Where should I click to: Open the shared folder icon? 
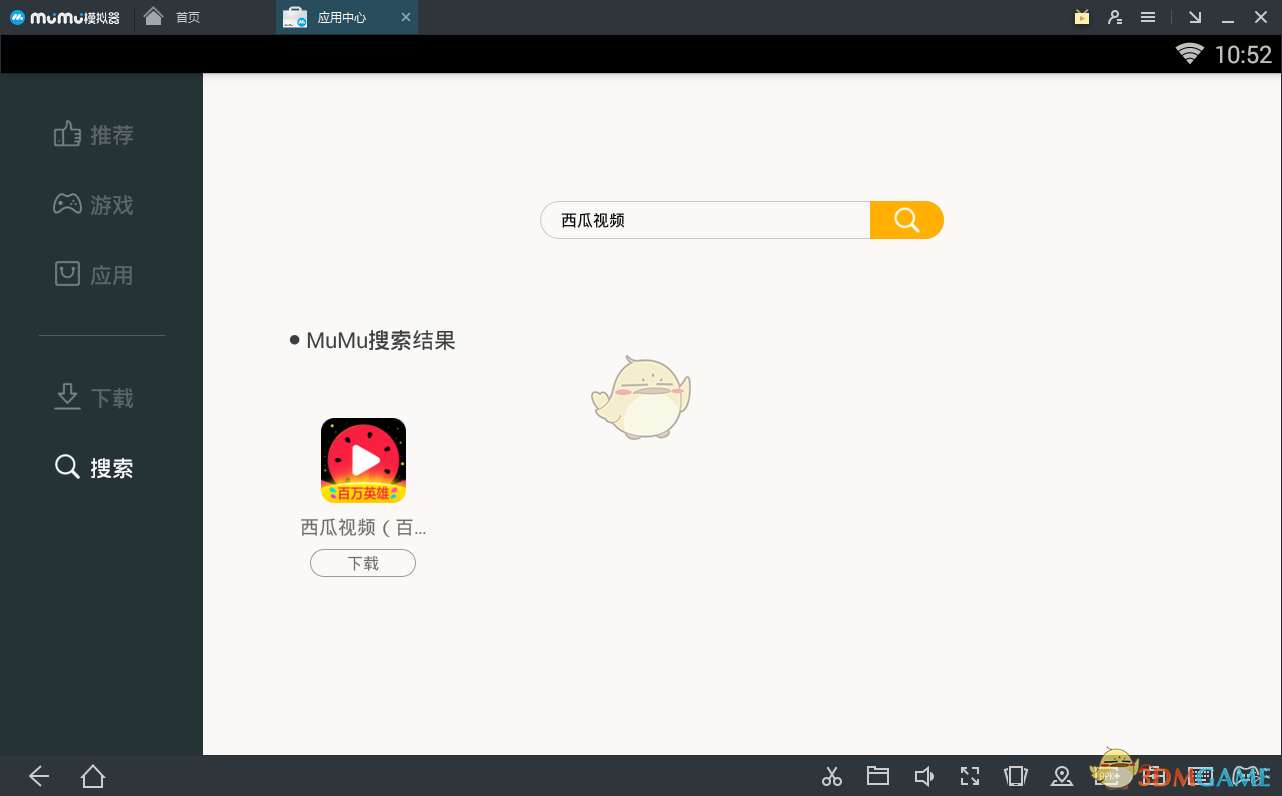(878, 776)
